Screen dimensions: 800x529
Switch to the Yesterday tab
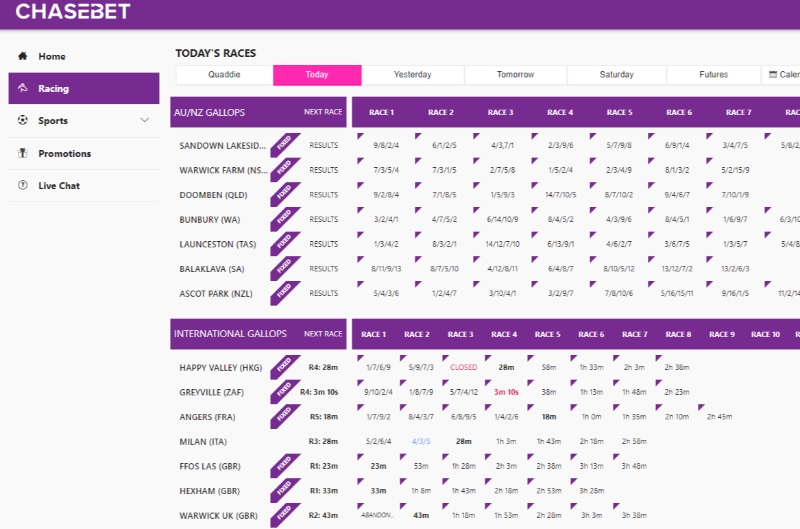(412, 74)
